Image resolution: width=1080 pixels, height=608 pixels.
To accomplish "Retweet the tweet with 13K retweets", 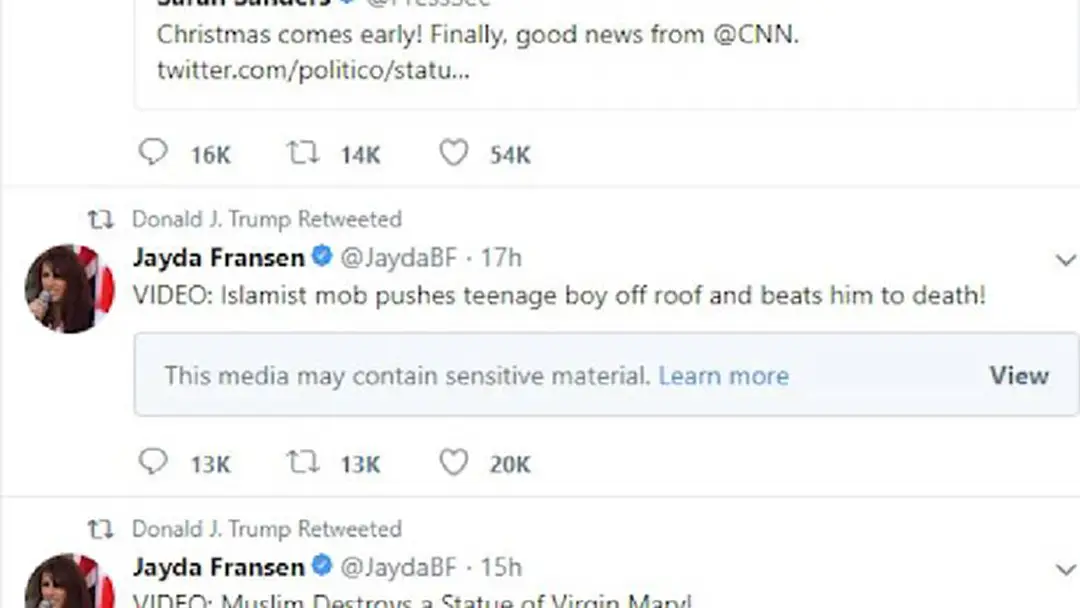I will pos(303,462).
